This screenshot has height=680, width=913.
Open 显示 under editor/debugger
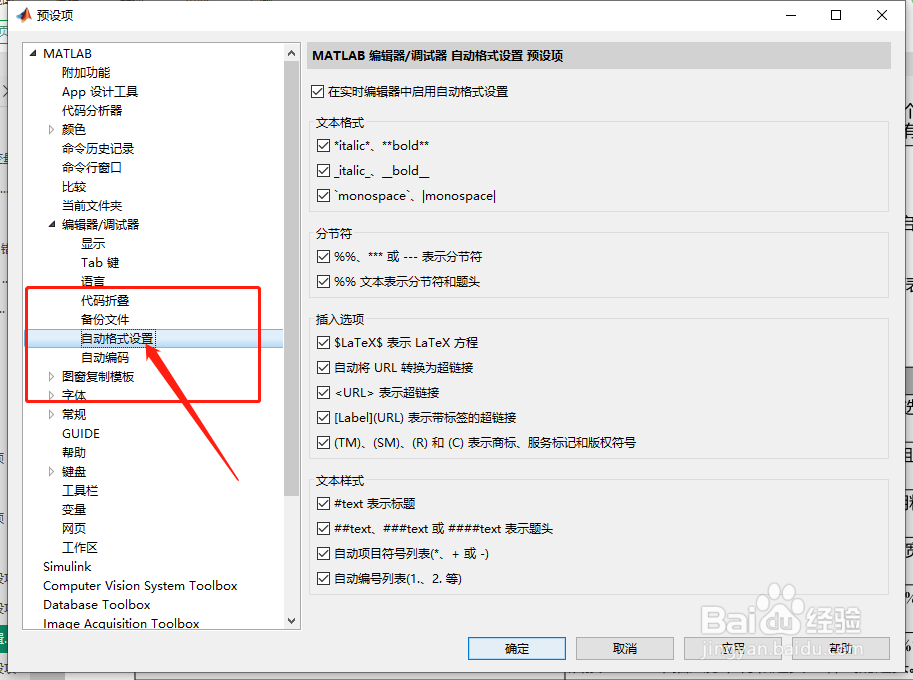(93, 243)
